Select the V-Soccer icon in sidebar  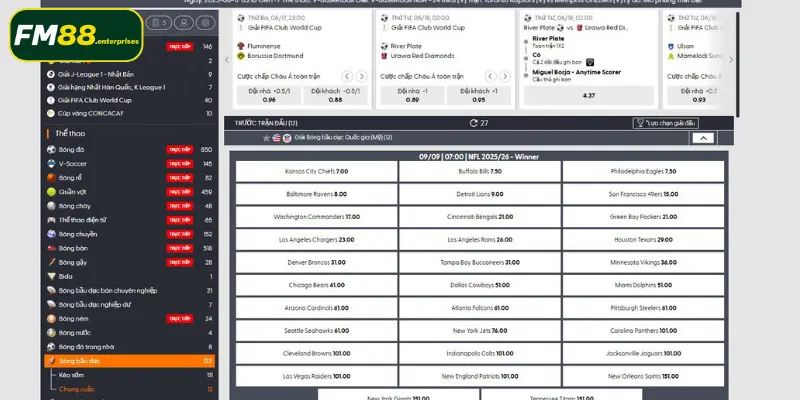(51, 164)
